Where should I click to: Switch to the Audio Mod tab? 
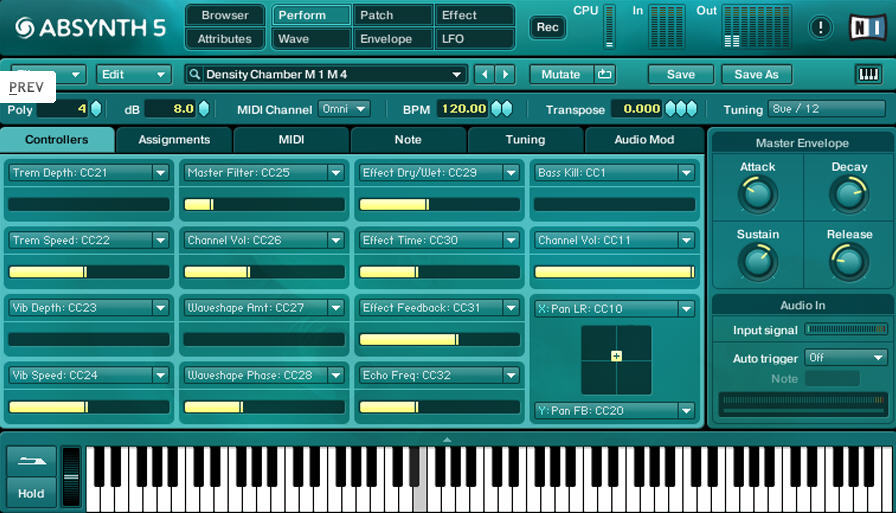click(x=644, y=140)
